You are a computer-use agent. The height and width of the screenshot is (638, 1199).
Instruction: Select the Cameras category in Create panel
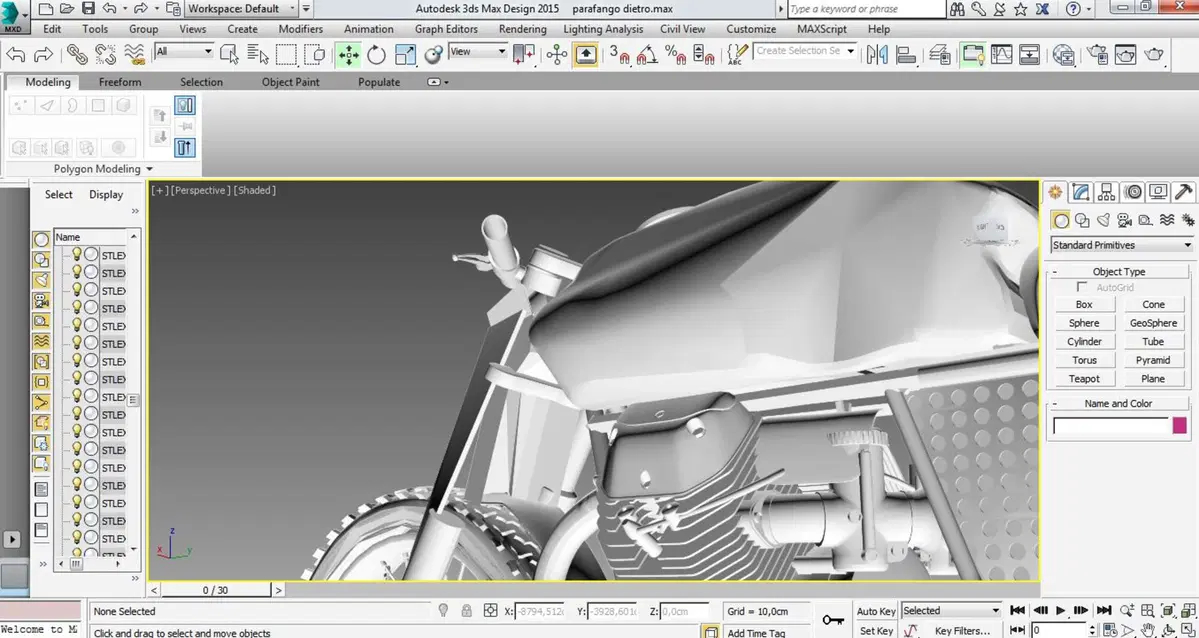(1124, 220)
